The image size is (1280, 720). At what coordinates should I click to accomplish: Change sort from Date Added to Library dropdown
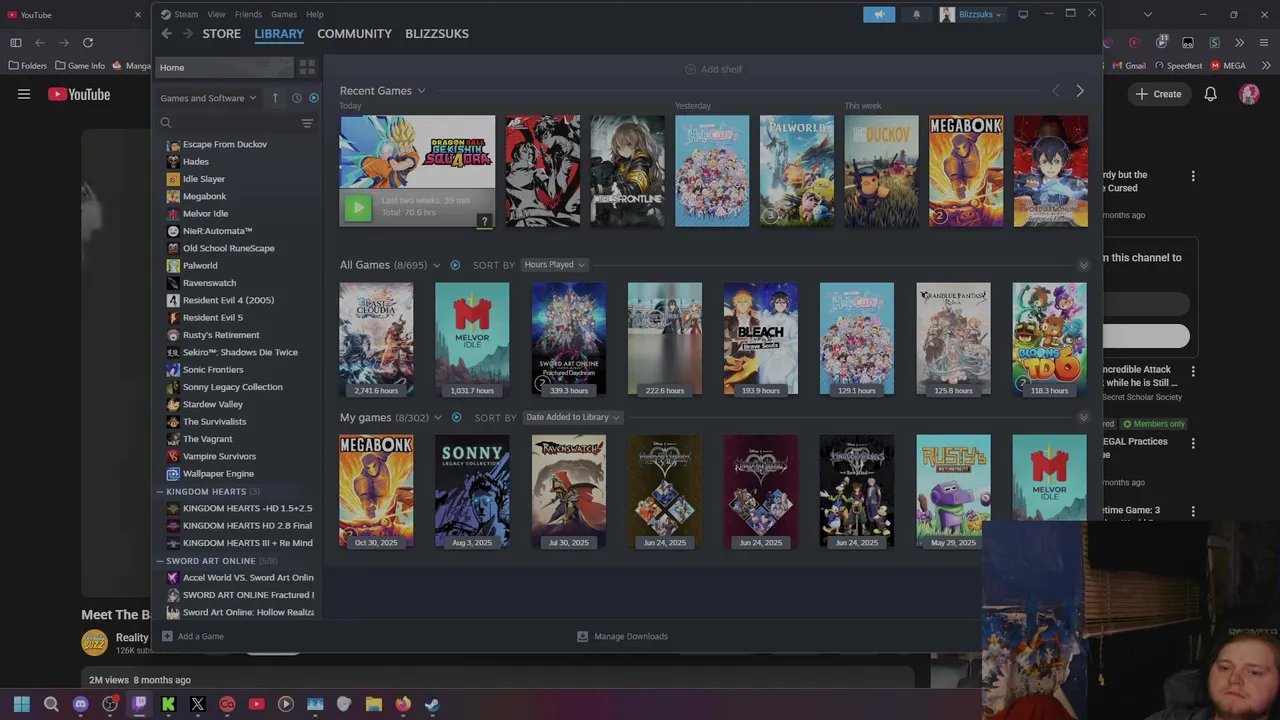pos(573,417)
